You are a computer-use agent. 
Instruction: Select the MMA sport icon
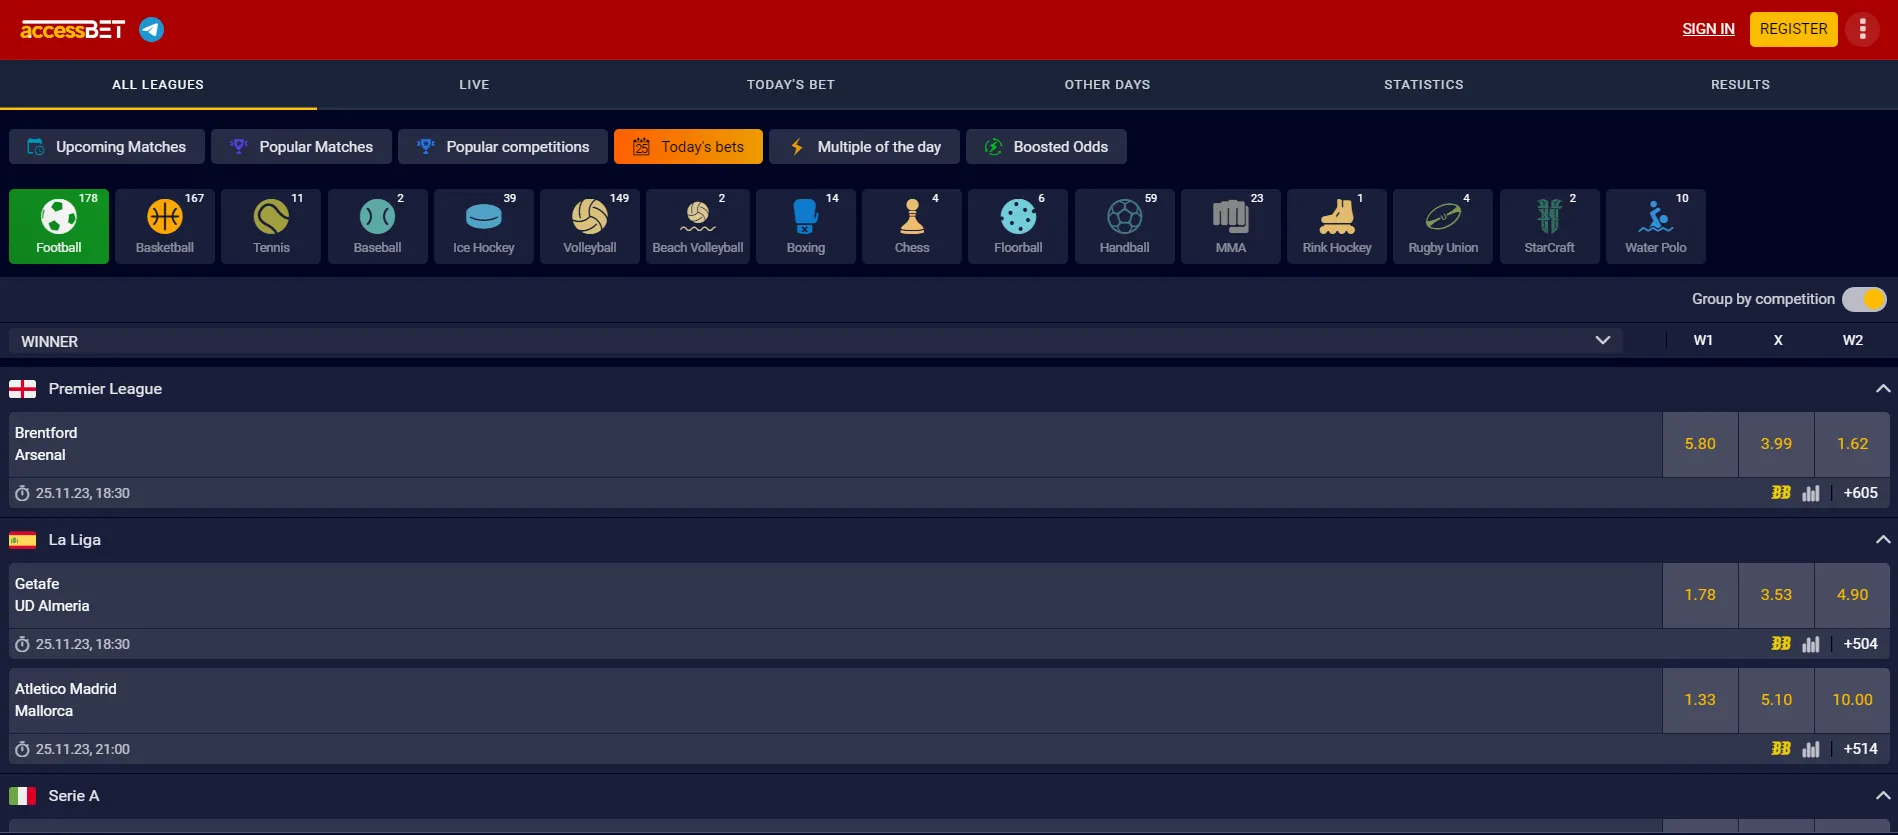[x=1231, y=226]
